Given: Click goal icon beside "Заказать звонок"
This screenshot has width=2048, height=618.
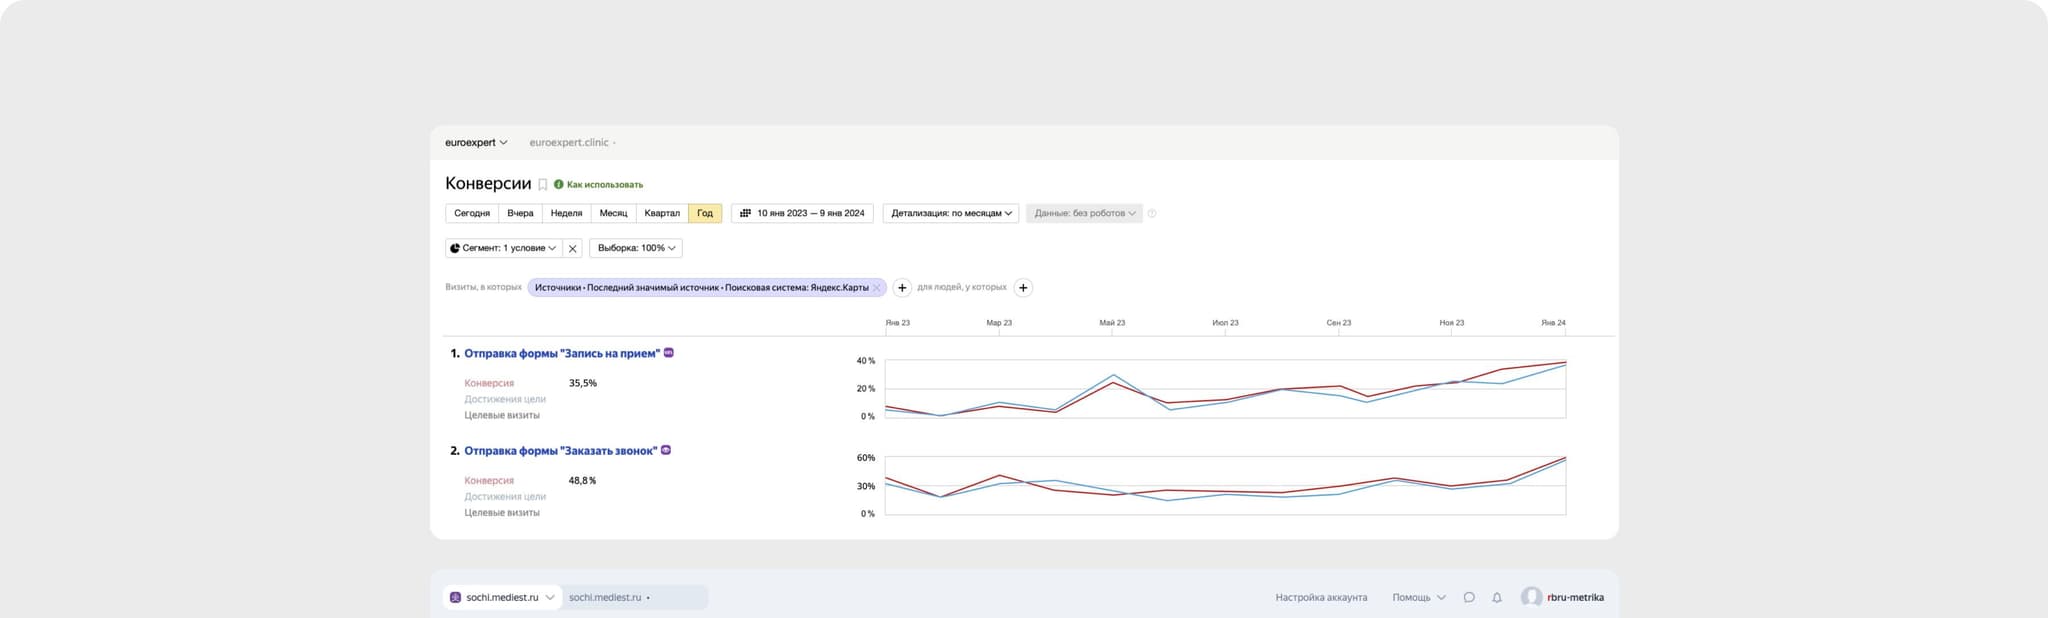Looking at the screenshot, I should [x=666, y=450].
